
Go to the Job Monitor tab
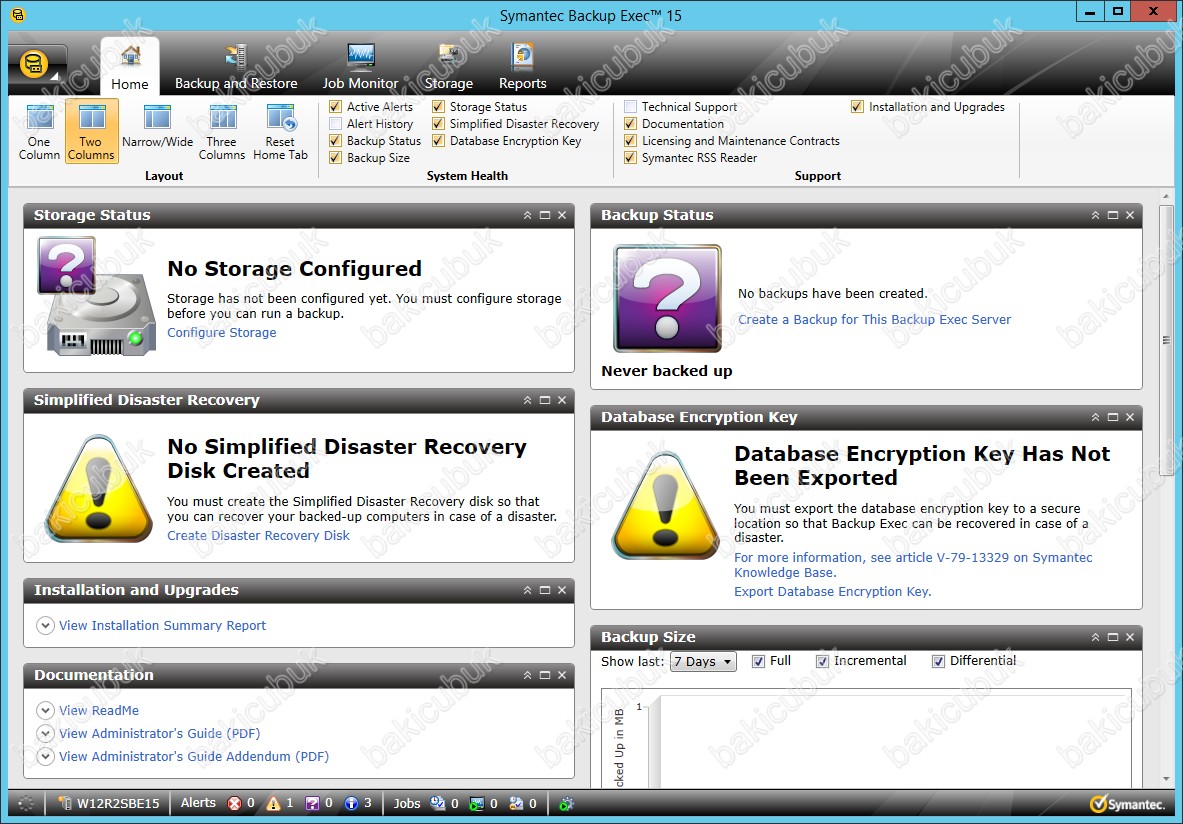click(x=361, y=66)
